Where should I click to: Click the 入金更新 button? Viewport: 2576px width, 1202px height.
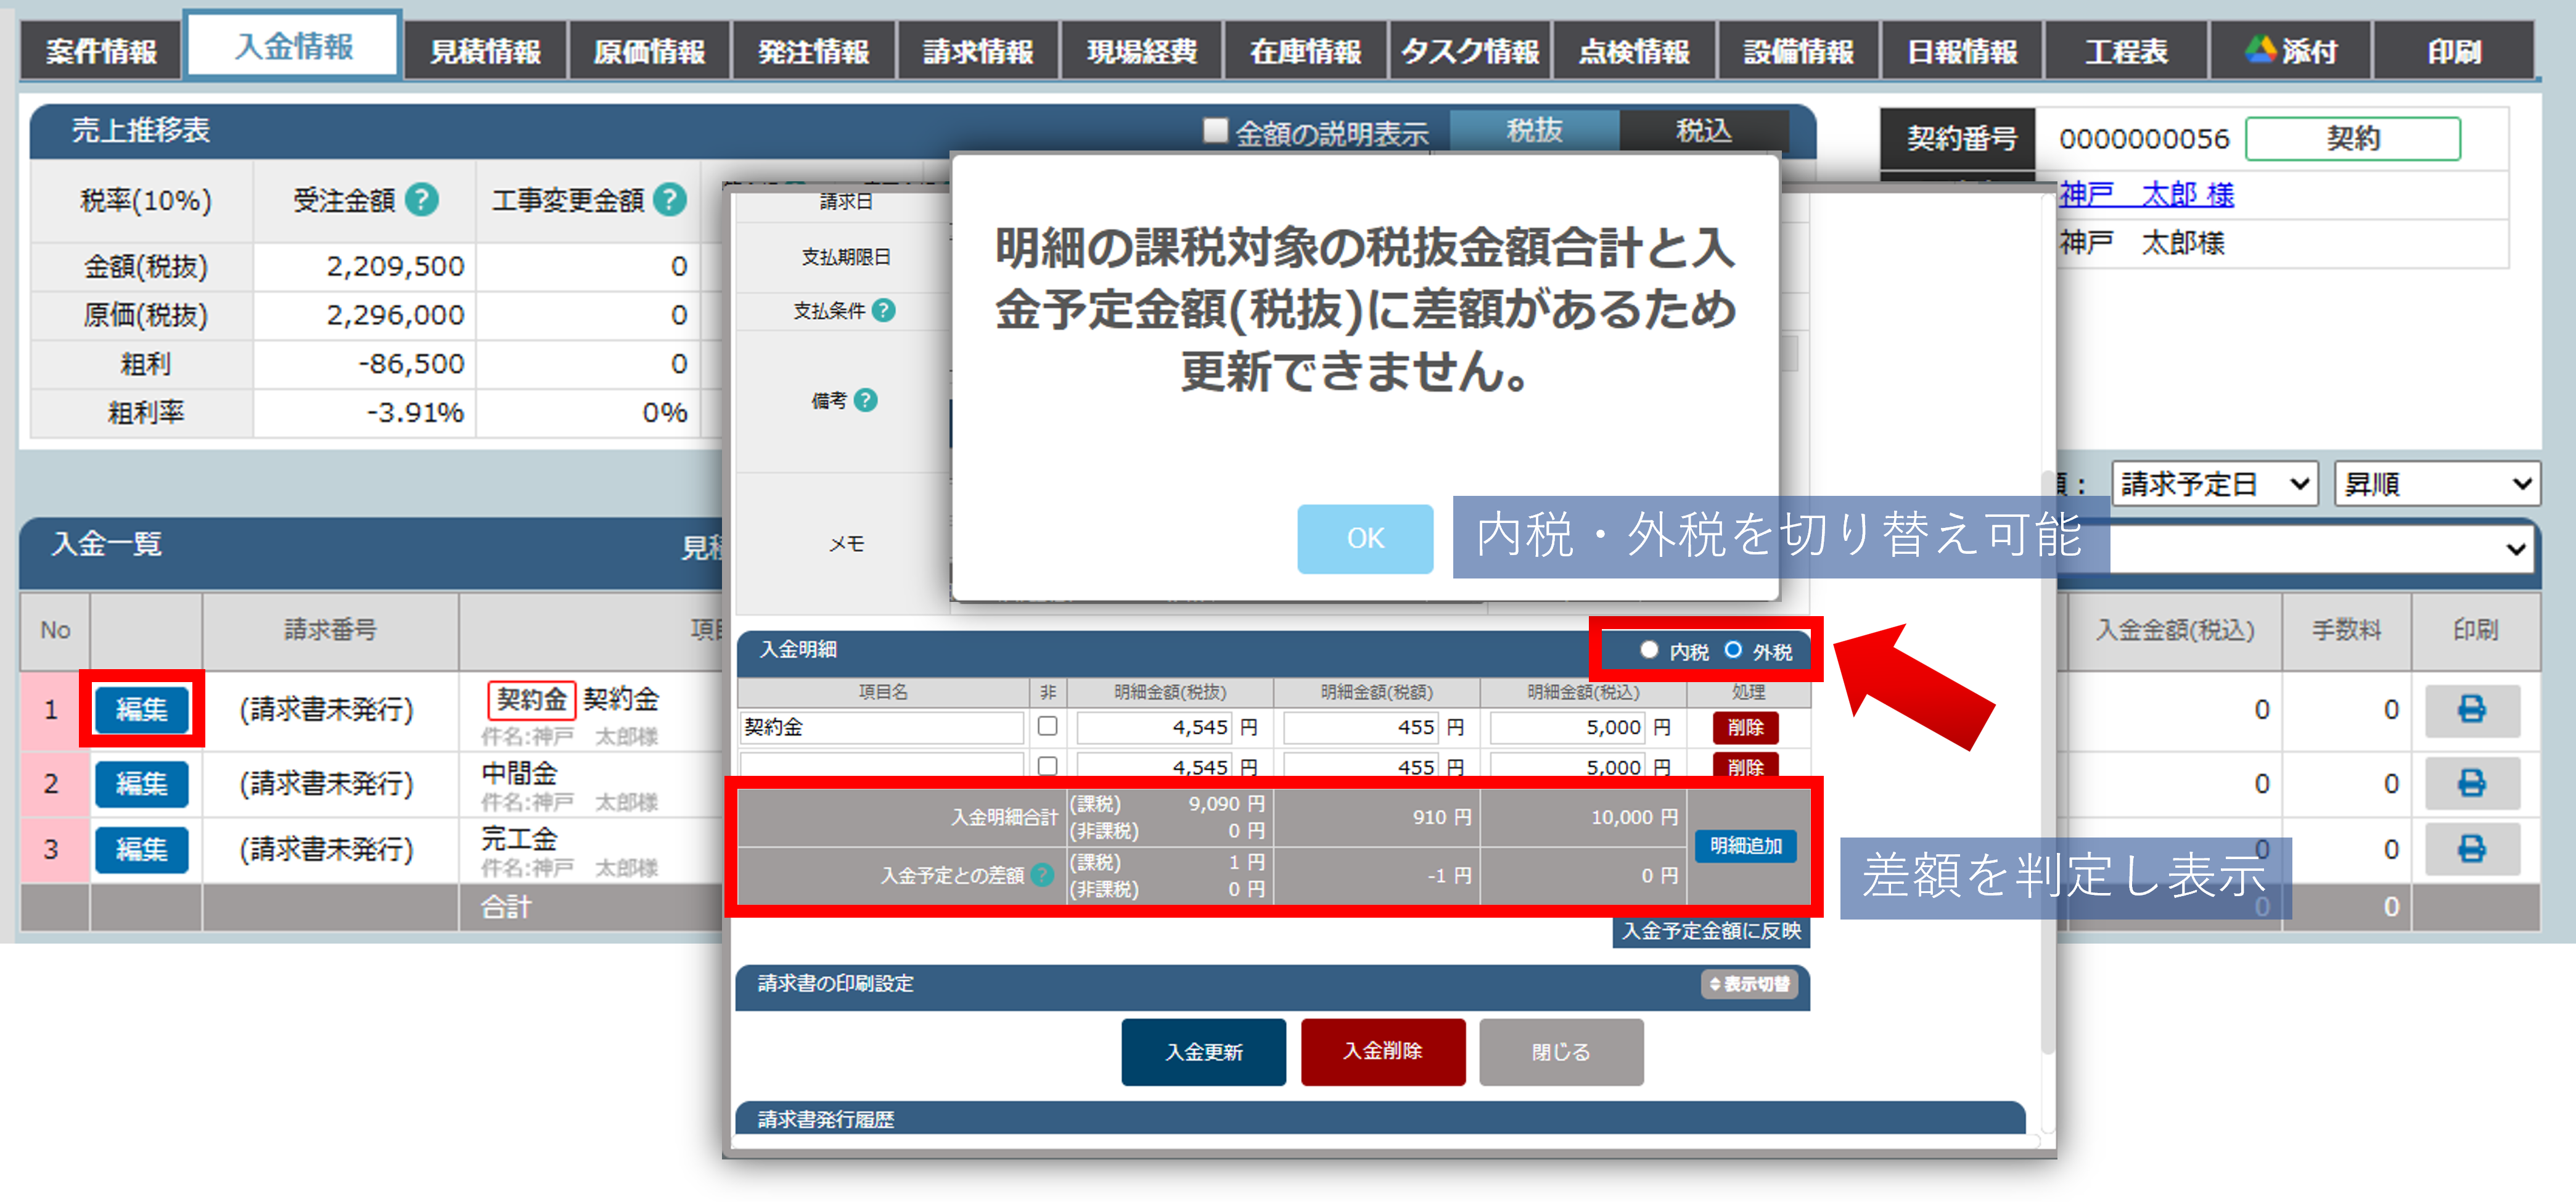point(1203,1052)
